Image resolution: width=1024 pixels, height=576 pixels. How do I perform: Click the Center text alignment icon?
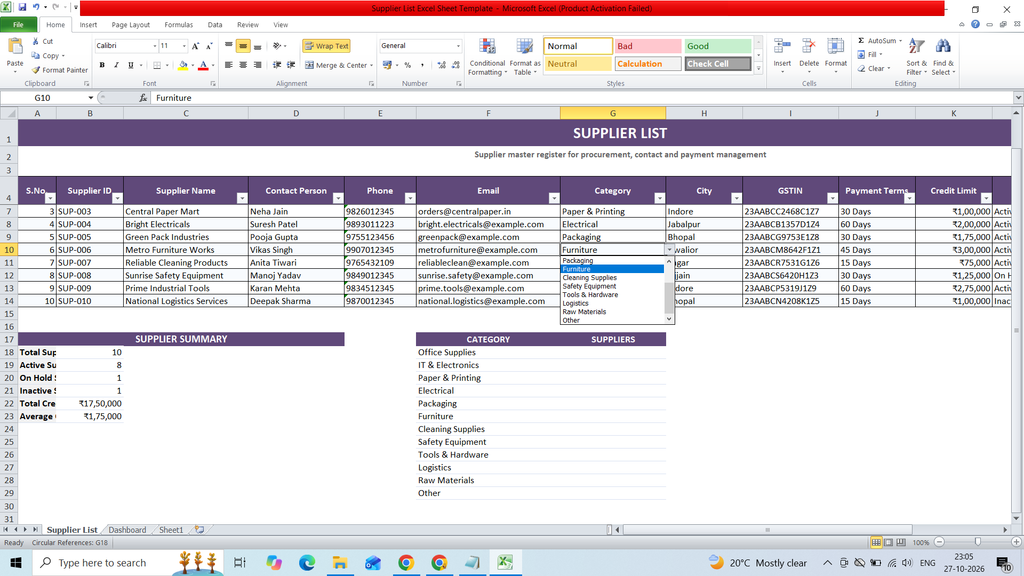243,65
